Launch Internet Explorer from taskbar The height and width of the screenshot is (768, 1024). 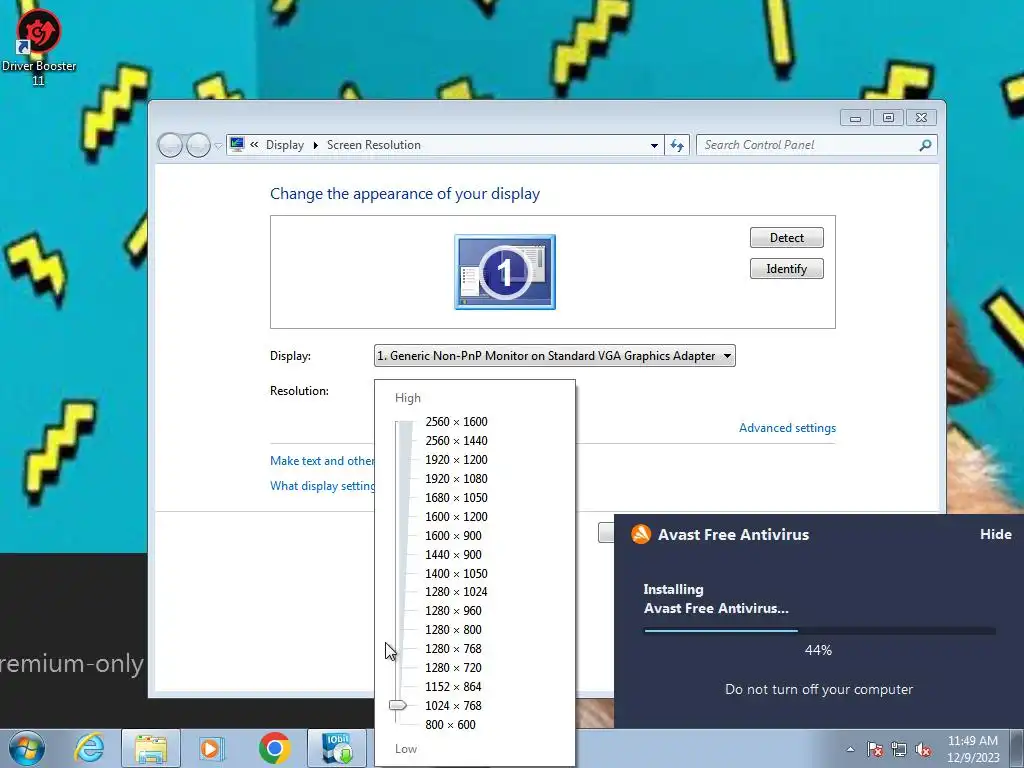click(89, 748)
